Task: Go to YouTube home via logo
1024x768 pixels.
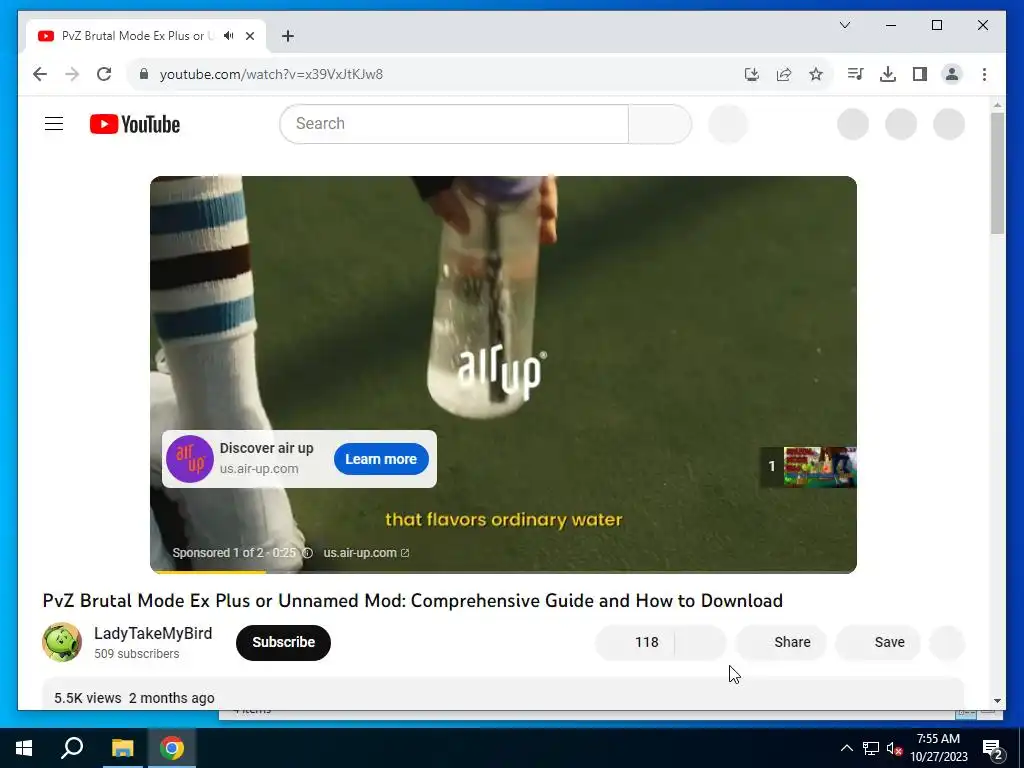Action: tap(135, 124)
